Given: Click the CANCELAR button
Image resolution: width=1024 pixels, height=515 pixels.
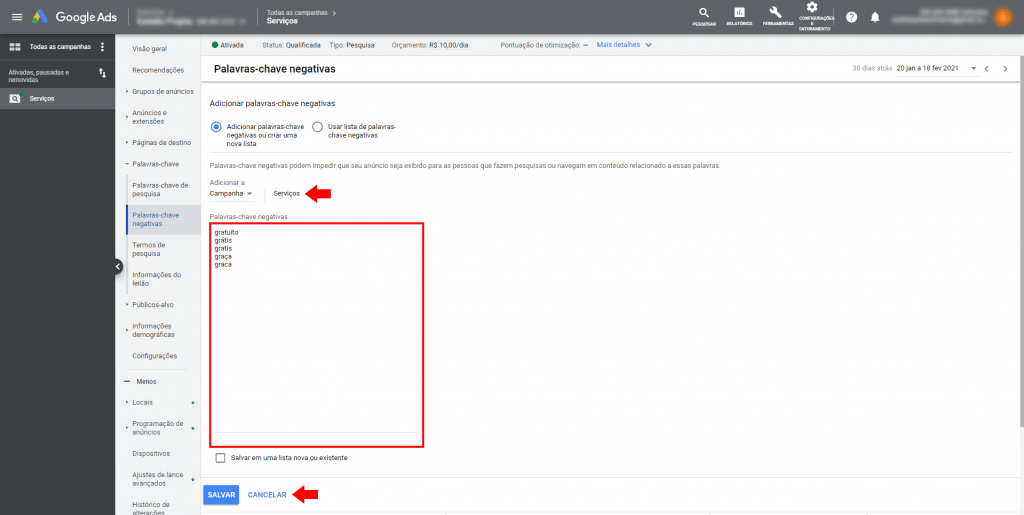Looking at the screenshot, I should click(x=267, y=495).
